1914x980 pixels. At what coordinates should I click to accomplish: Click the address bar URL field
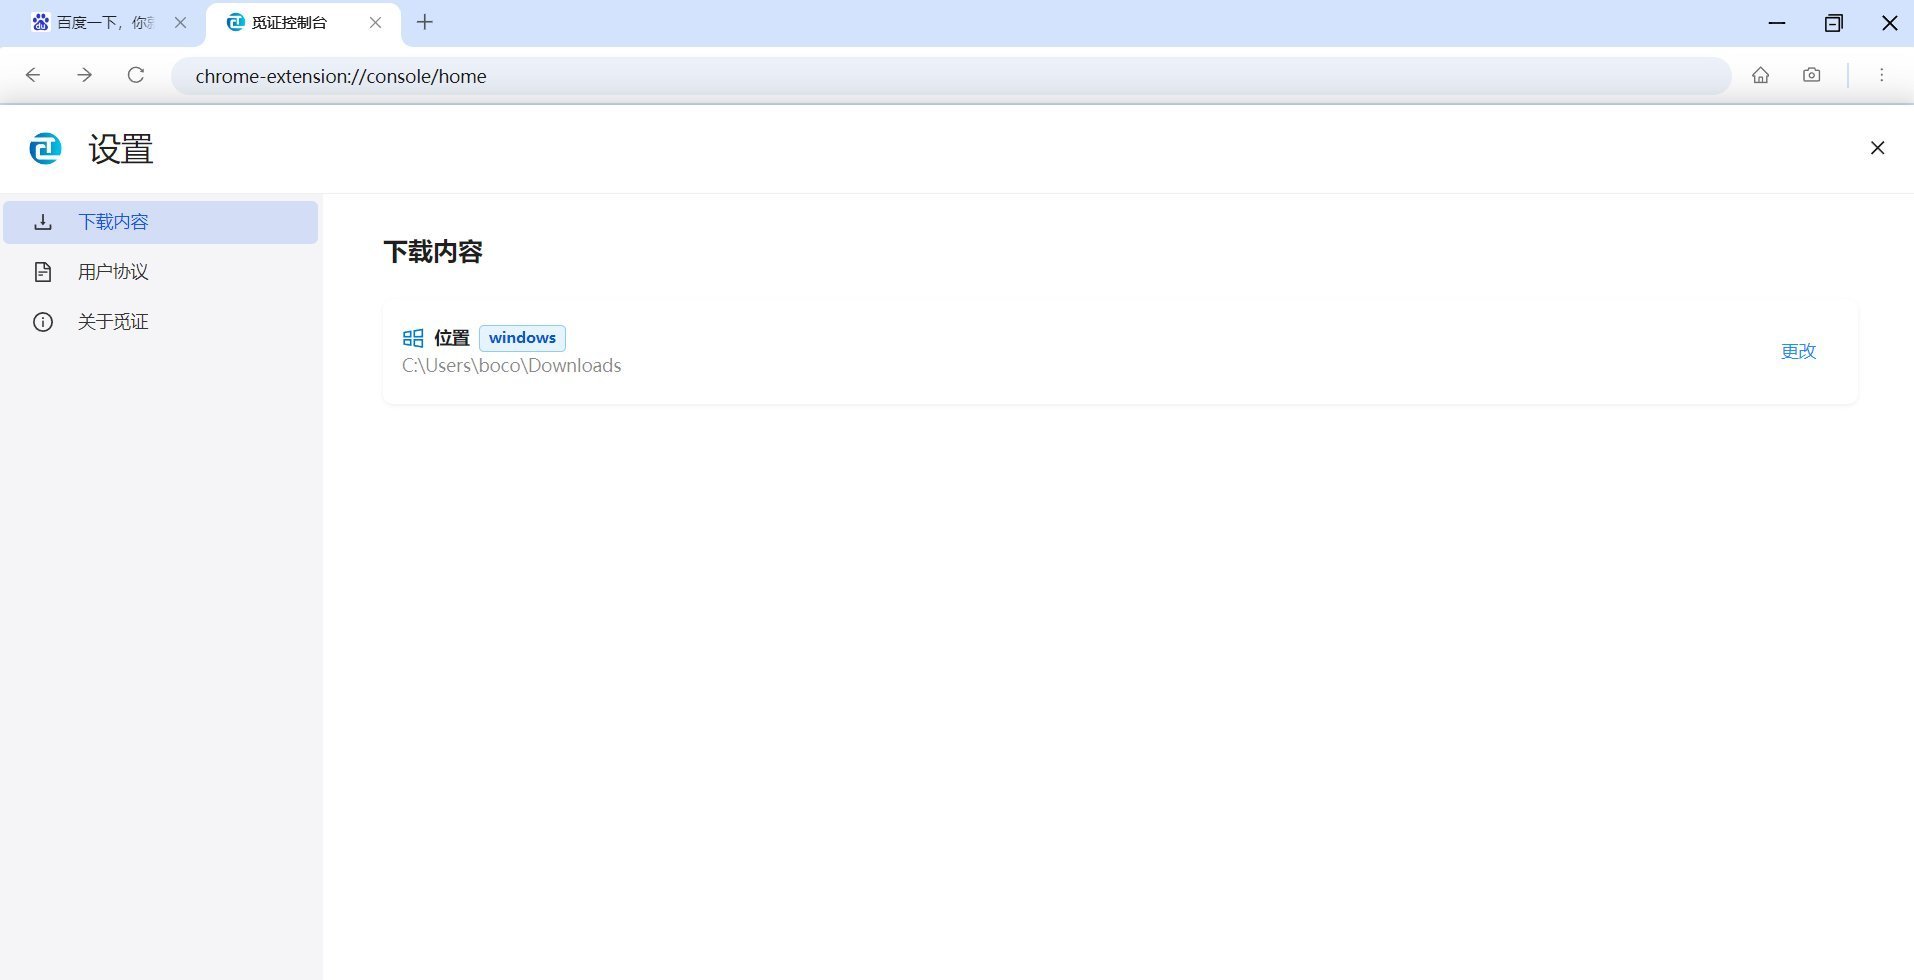(x=950, y=76)
